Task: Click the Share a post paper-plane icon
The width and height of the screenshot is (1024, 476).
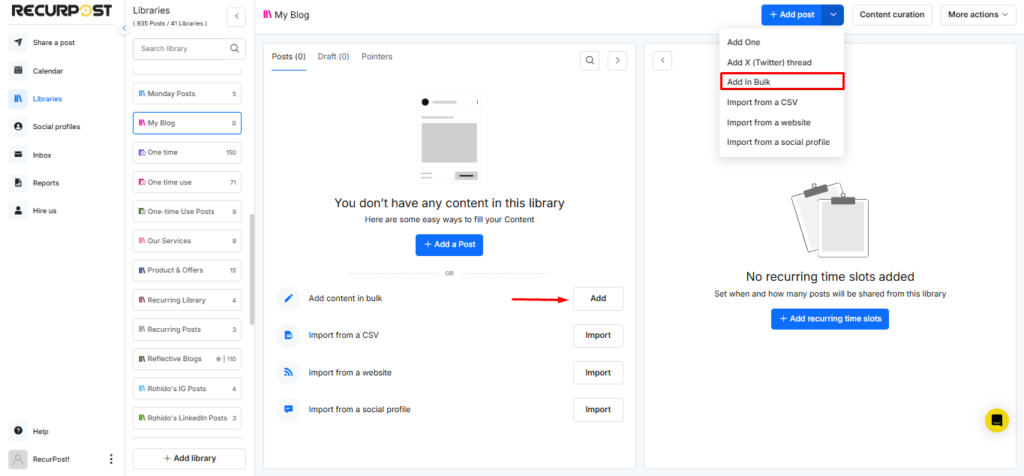Action: (18, 43)
